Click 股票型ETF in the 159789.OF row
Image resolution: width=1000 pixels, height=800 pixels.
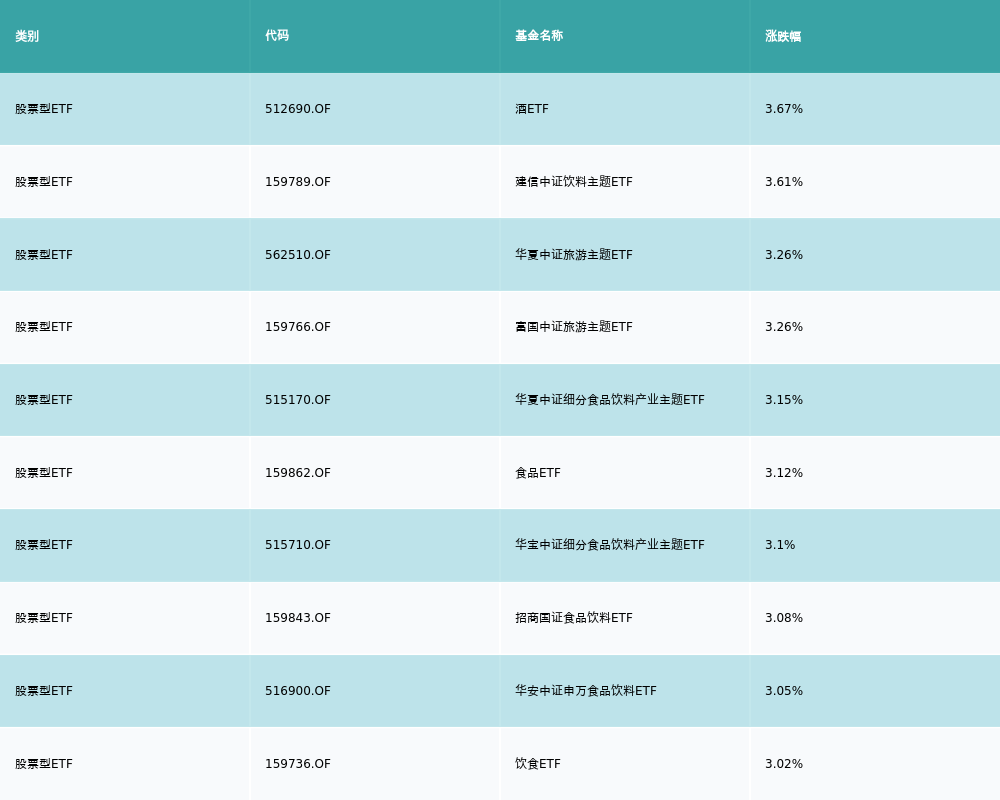[44, 182]
